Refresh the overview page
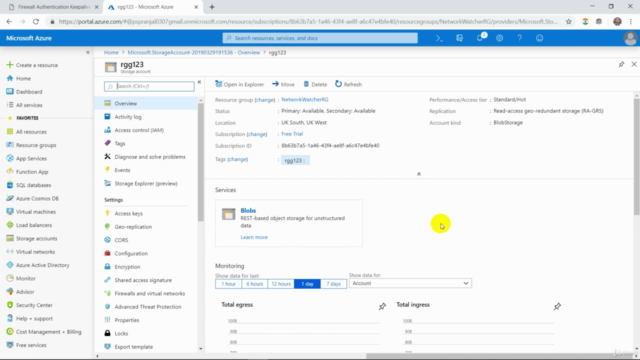This screenshot has height=360, width=640. click(349, 84)
